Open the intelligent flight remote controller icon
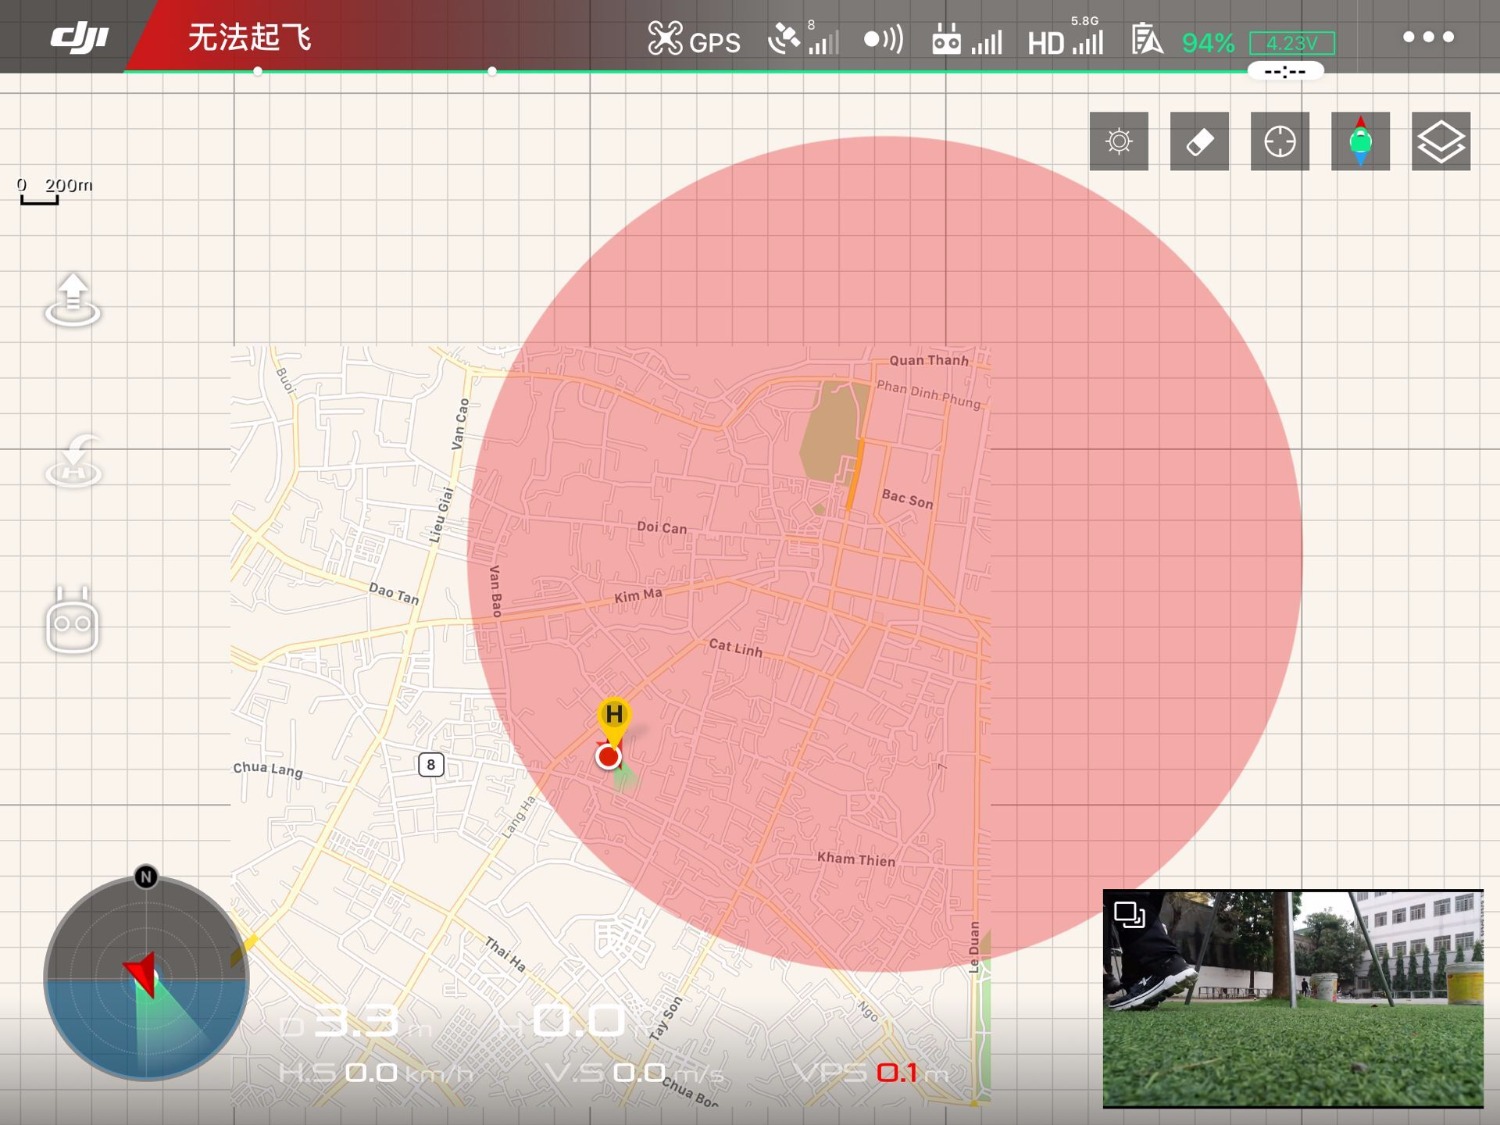 72,620
